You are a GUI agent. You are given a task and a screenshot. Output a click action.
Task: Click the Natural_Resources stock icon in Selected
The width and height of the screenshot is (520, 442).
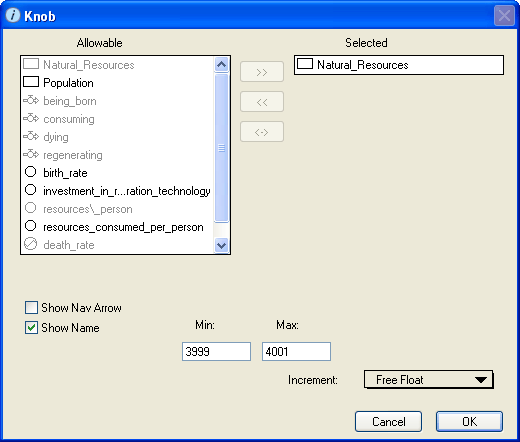click(305, 64)
